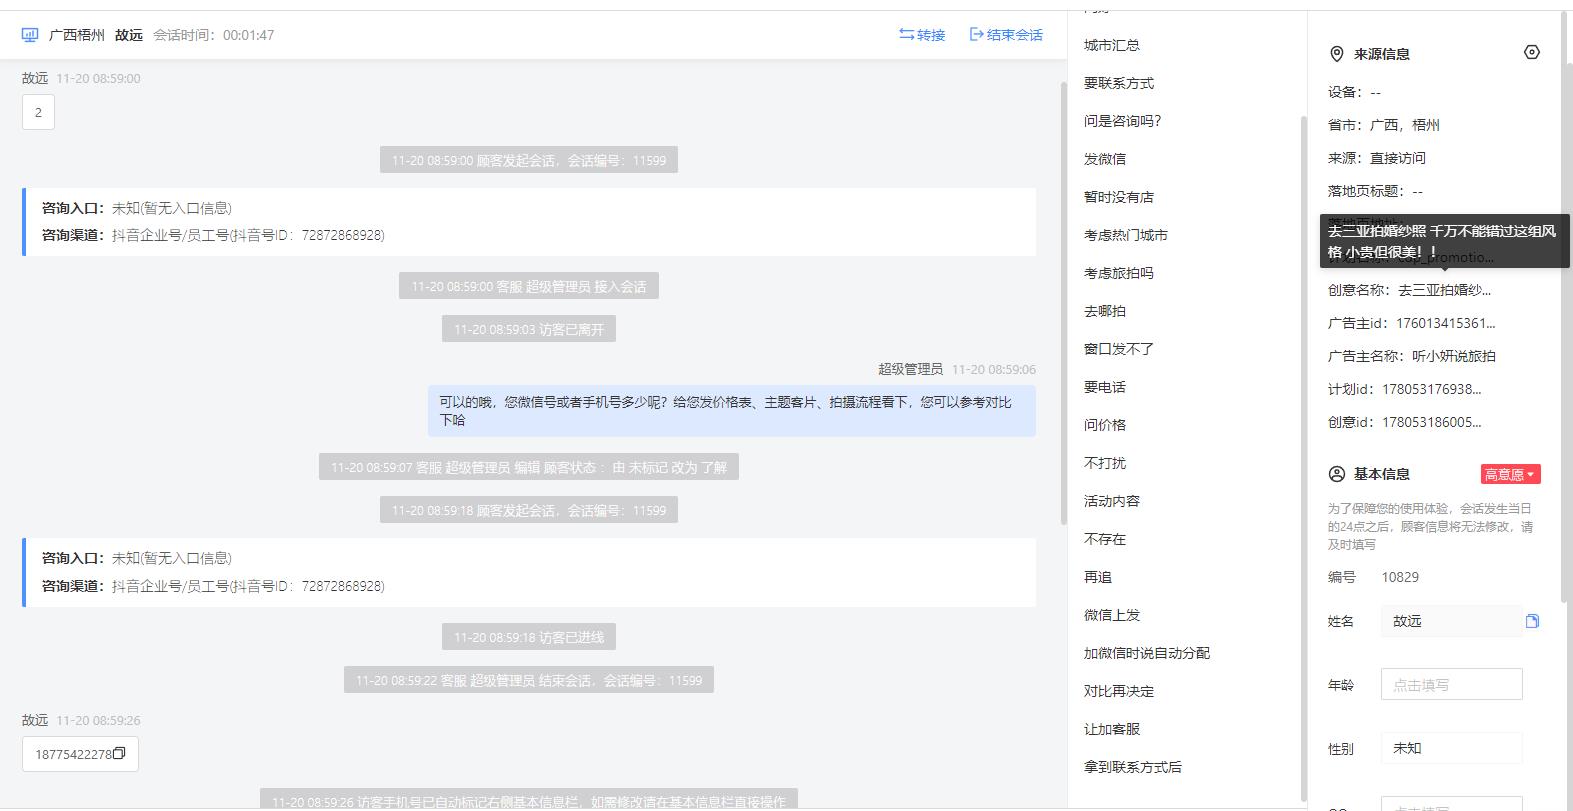
Task: Select quick reply 窗口发不了
Action: [1119, 349]
